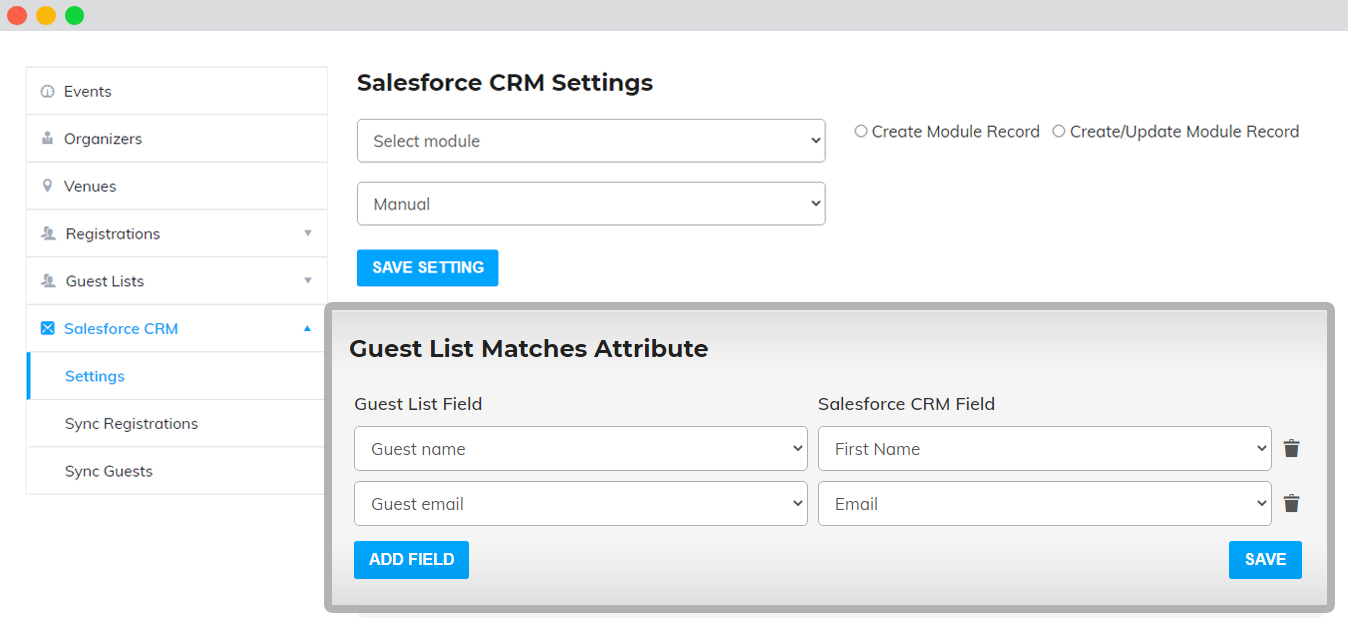
Task: Click the Guest List Matches Attribute heading
Action: [528, 348]
